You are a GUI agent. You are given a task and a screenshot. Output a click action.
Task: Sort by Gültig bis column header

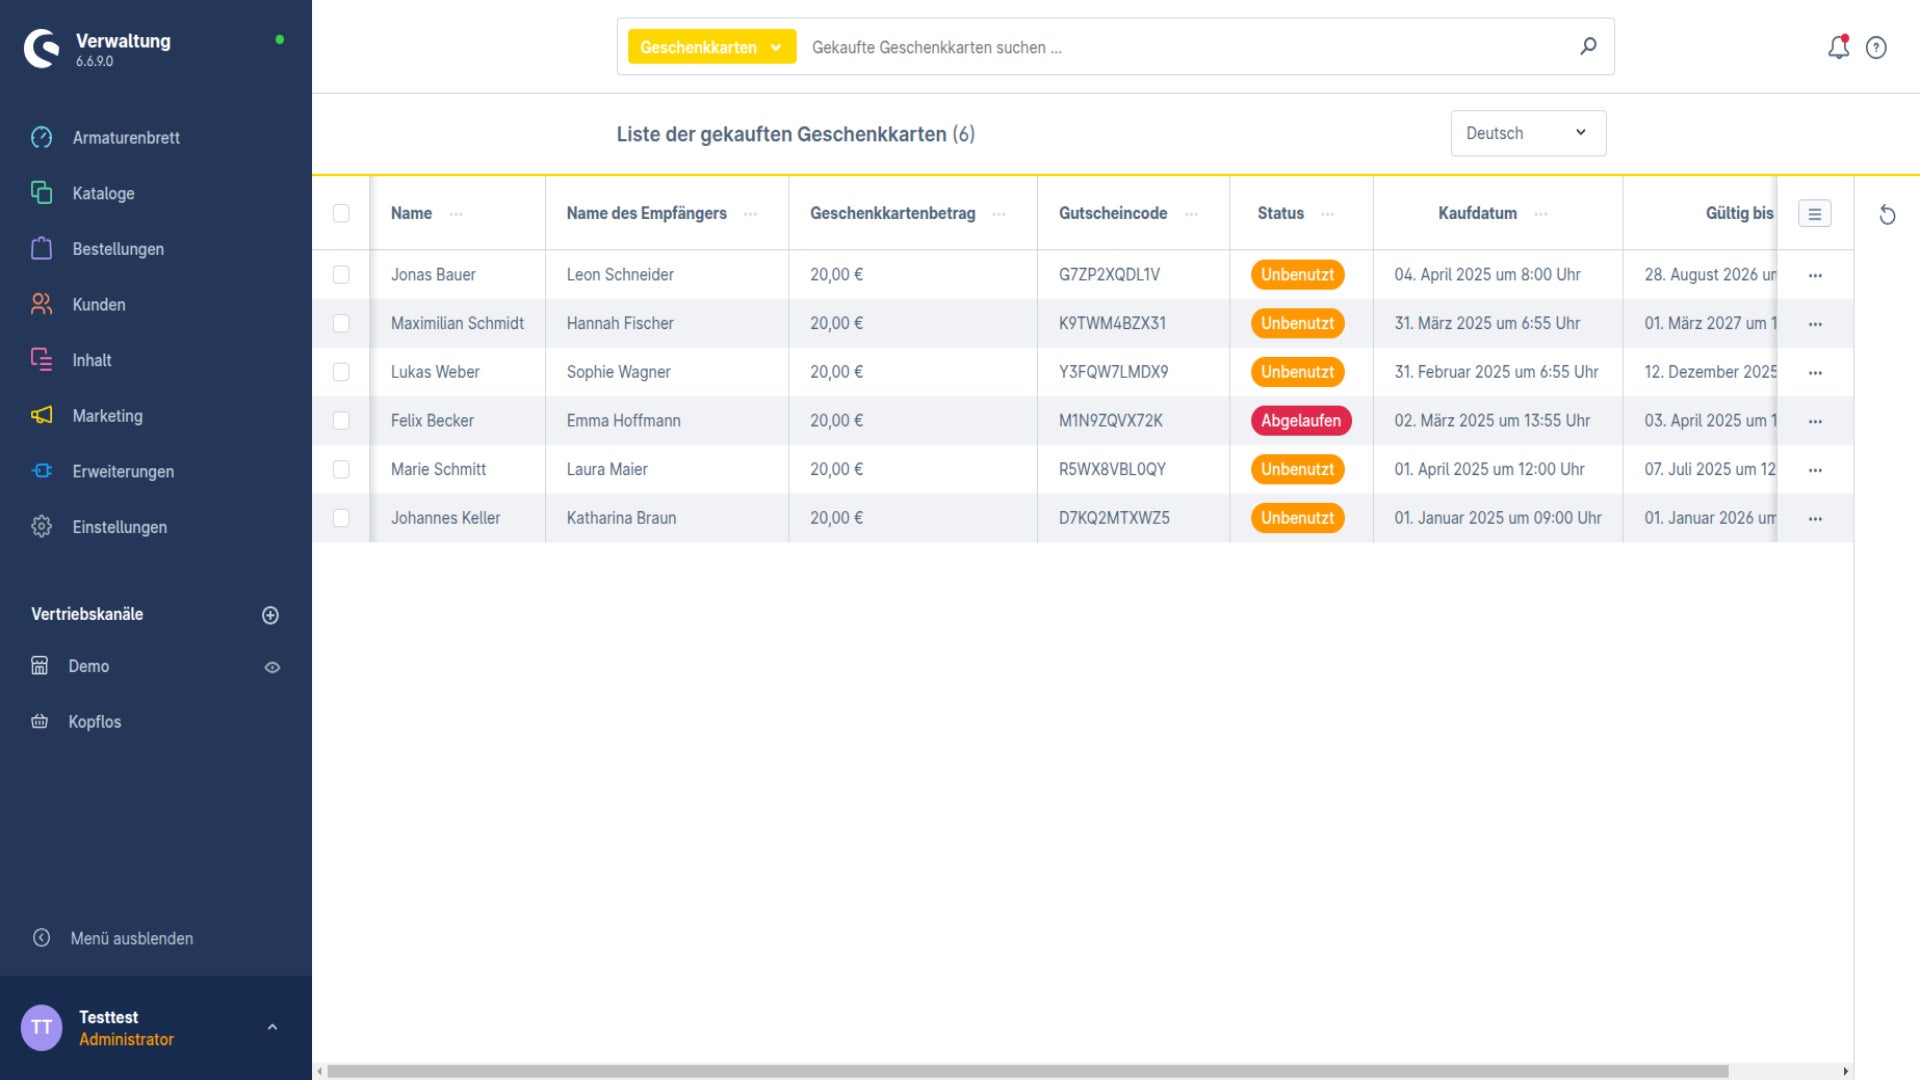[x=1739, y=213]
